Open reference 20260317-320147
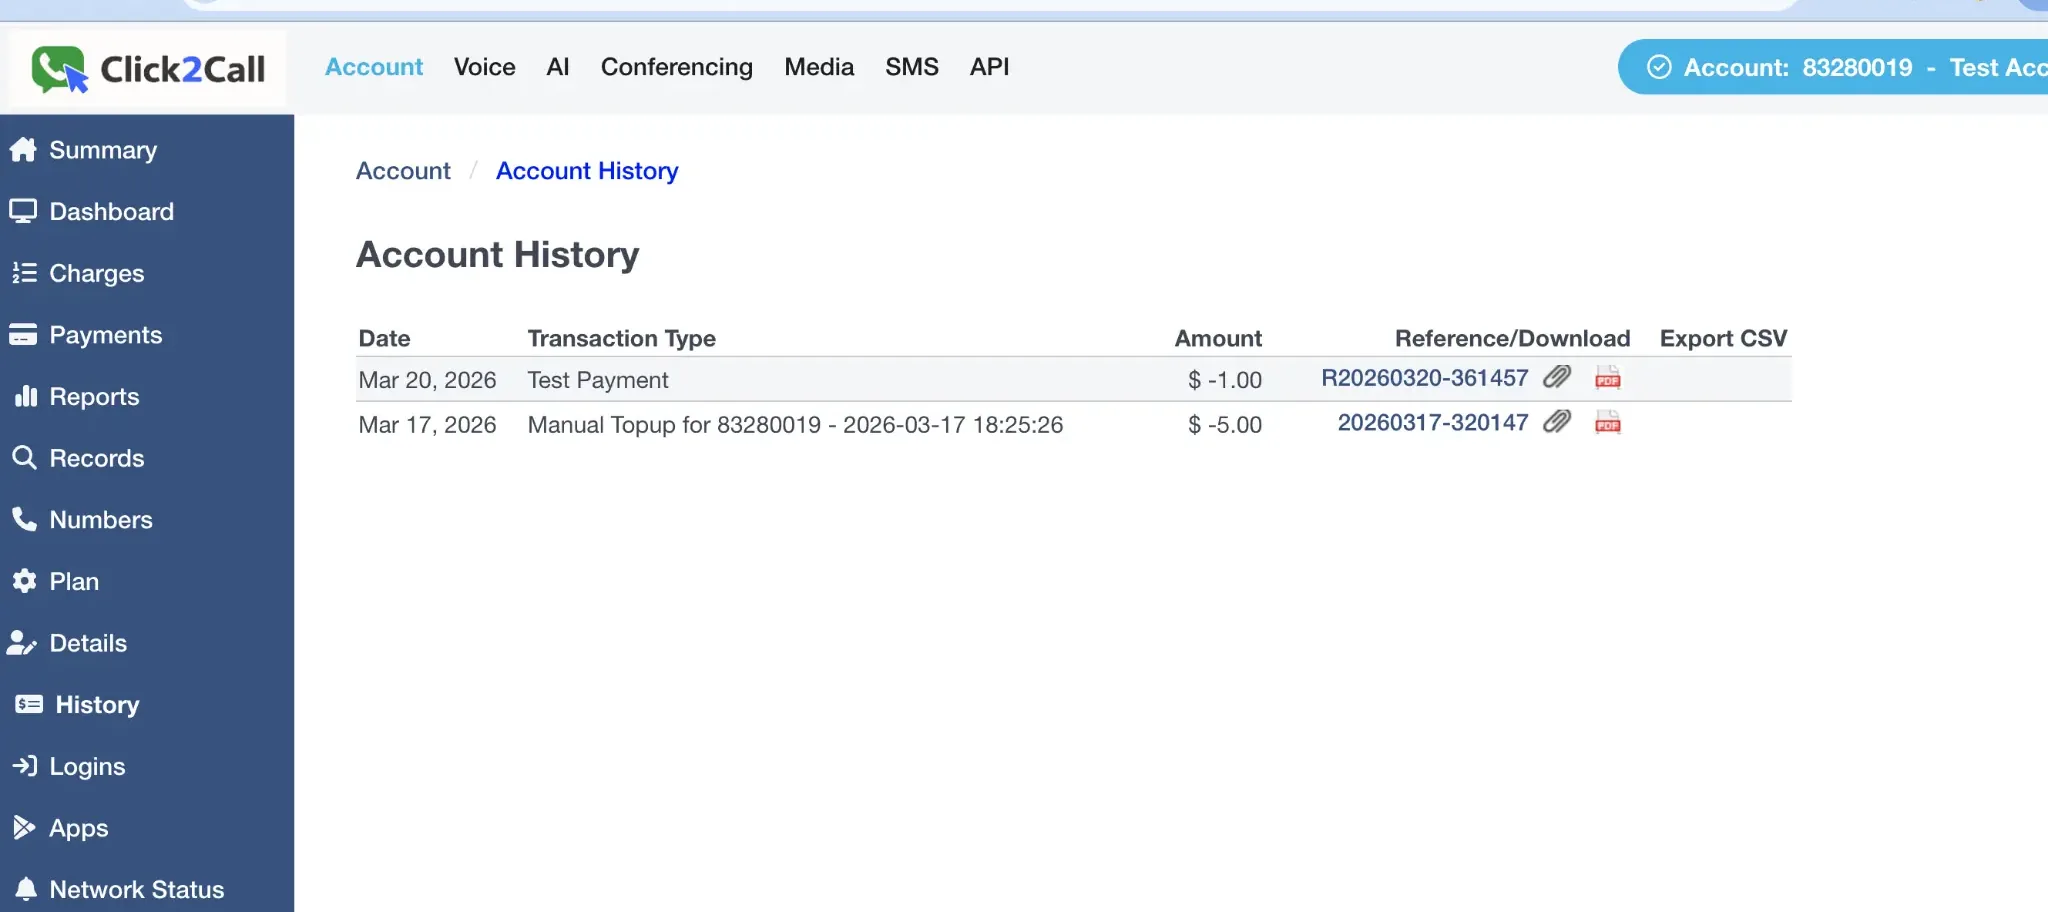 click(x=1433, y=423)
